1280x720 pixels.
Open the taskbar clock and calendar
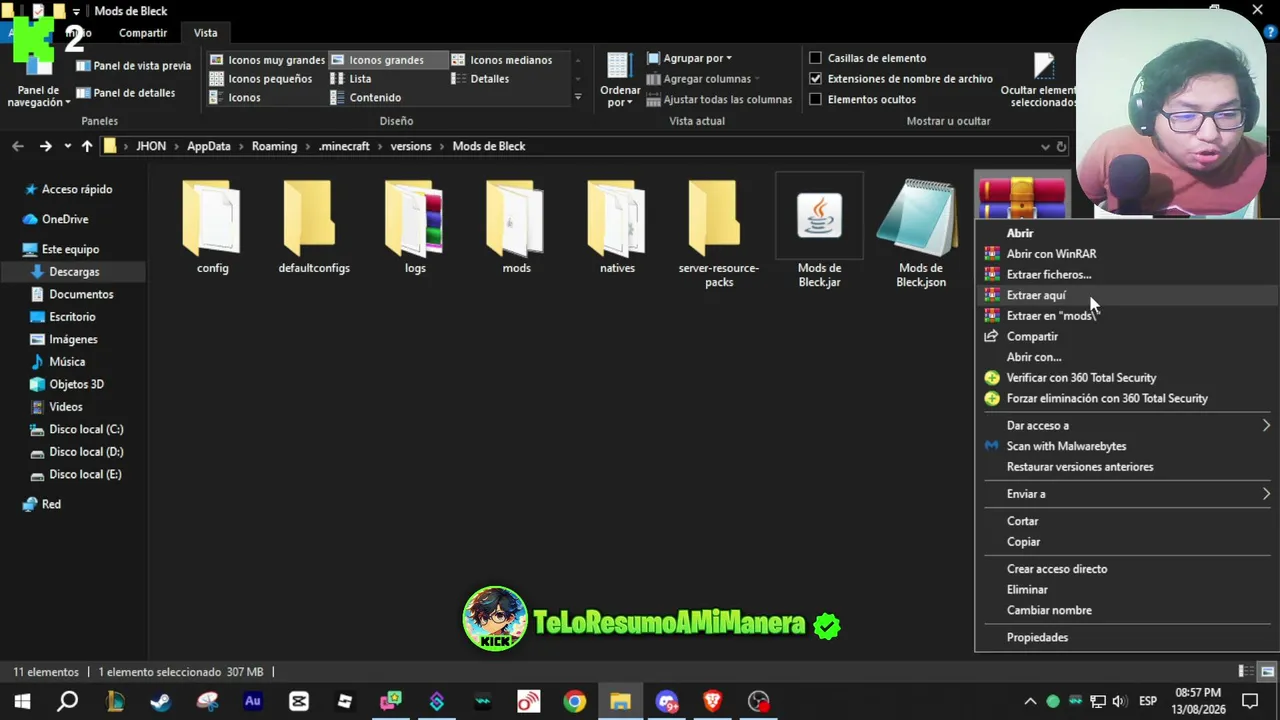pos(1198,701)
